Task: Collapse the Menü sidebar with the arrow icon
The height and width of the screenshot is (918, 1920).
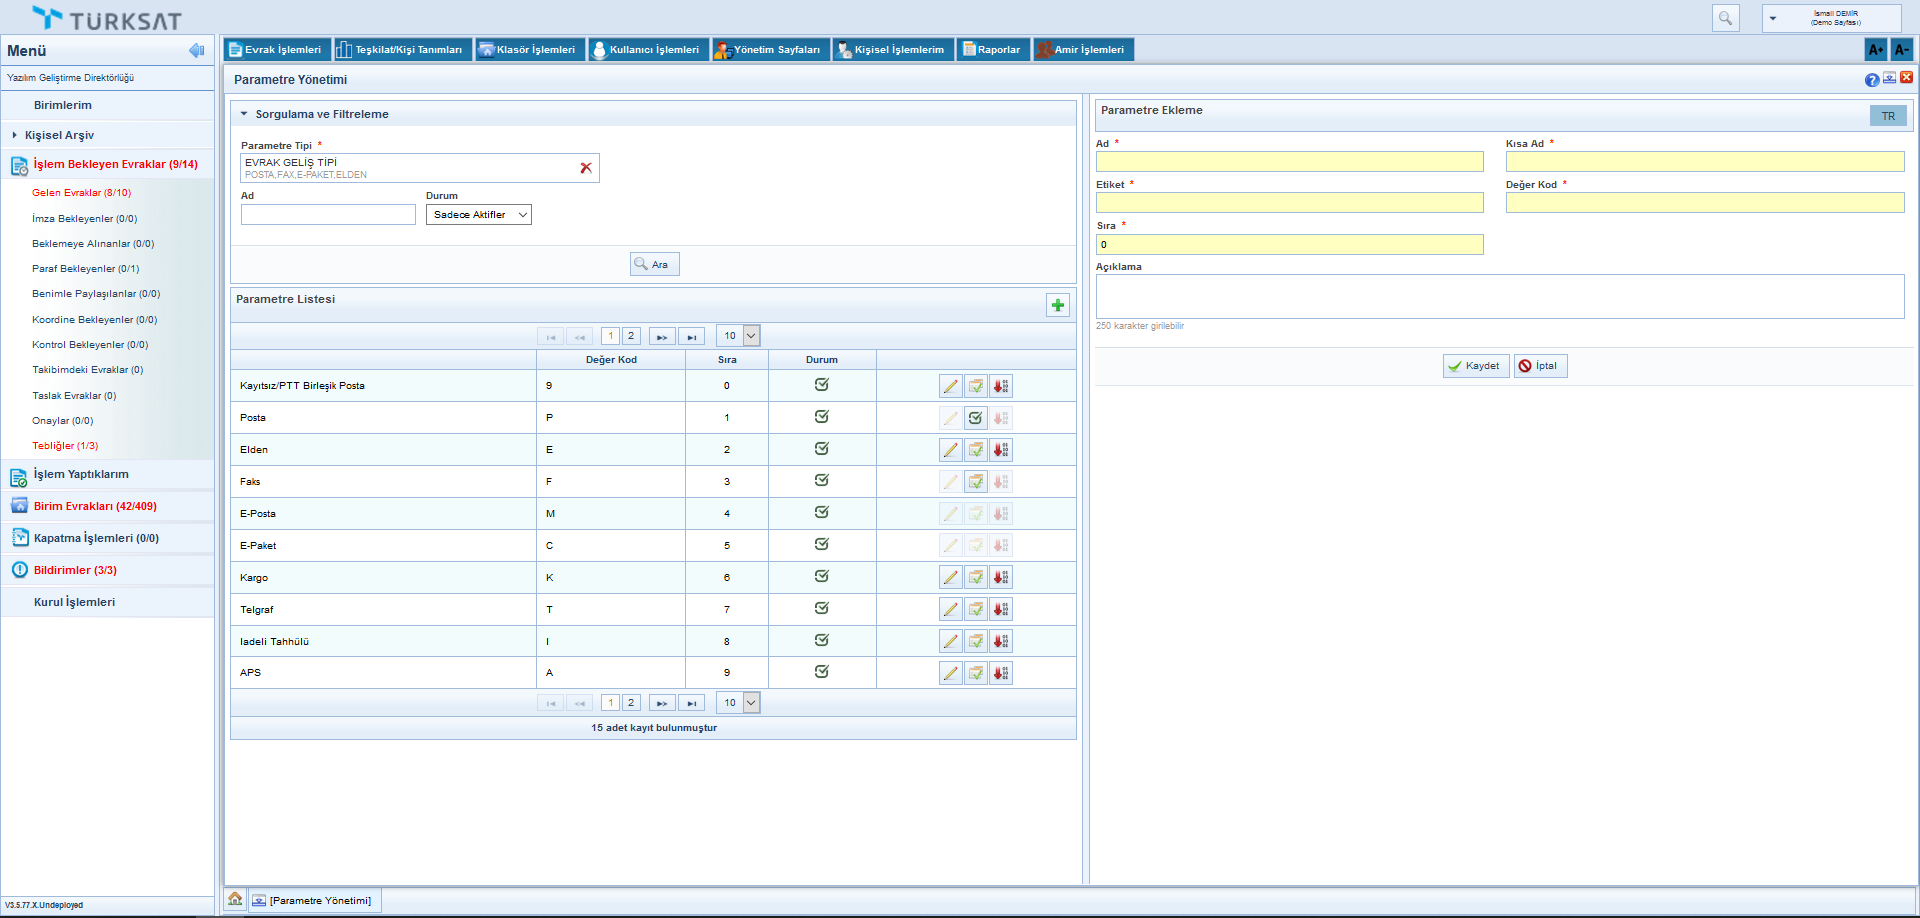Action: pos(196,51)
